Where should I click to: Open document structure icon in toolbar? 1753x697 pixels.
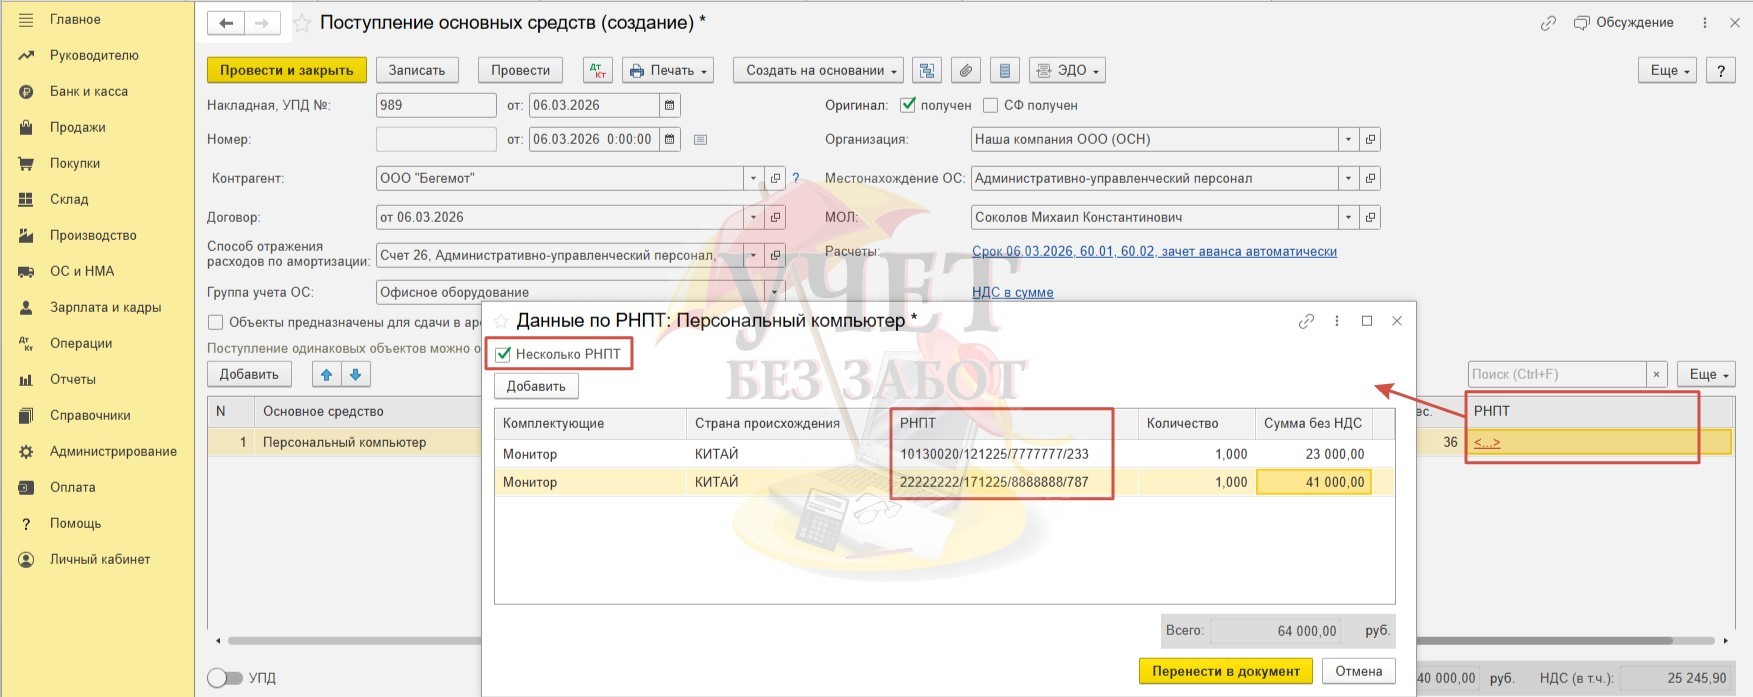coord(927,70)
